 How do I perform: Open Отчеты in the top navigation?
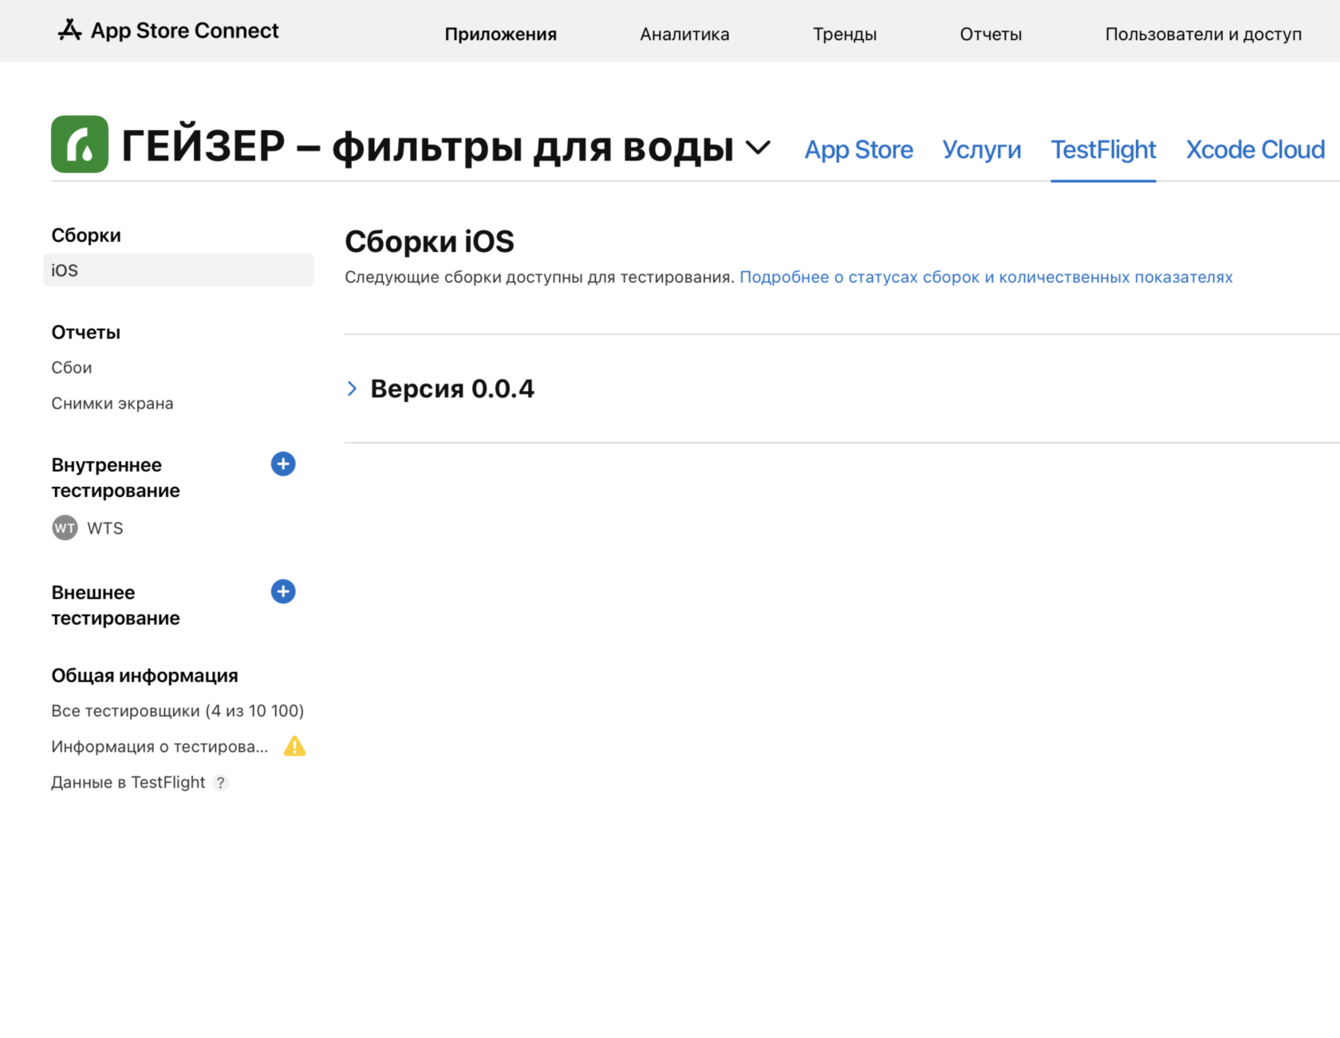click(991, 34)
